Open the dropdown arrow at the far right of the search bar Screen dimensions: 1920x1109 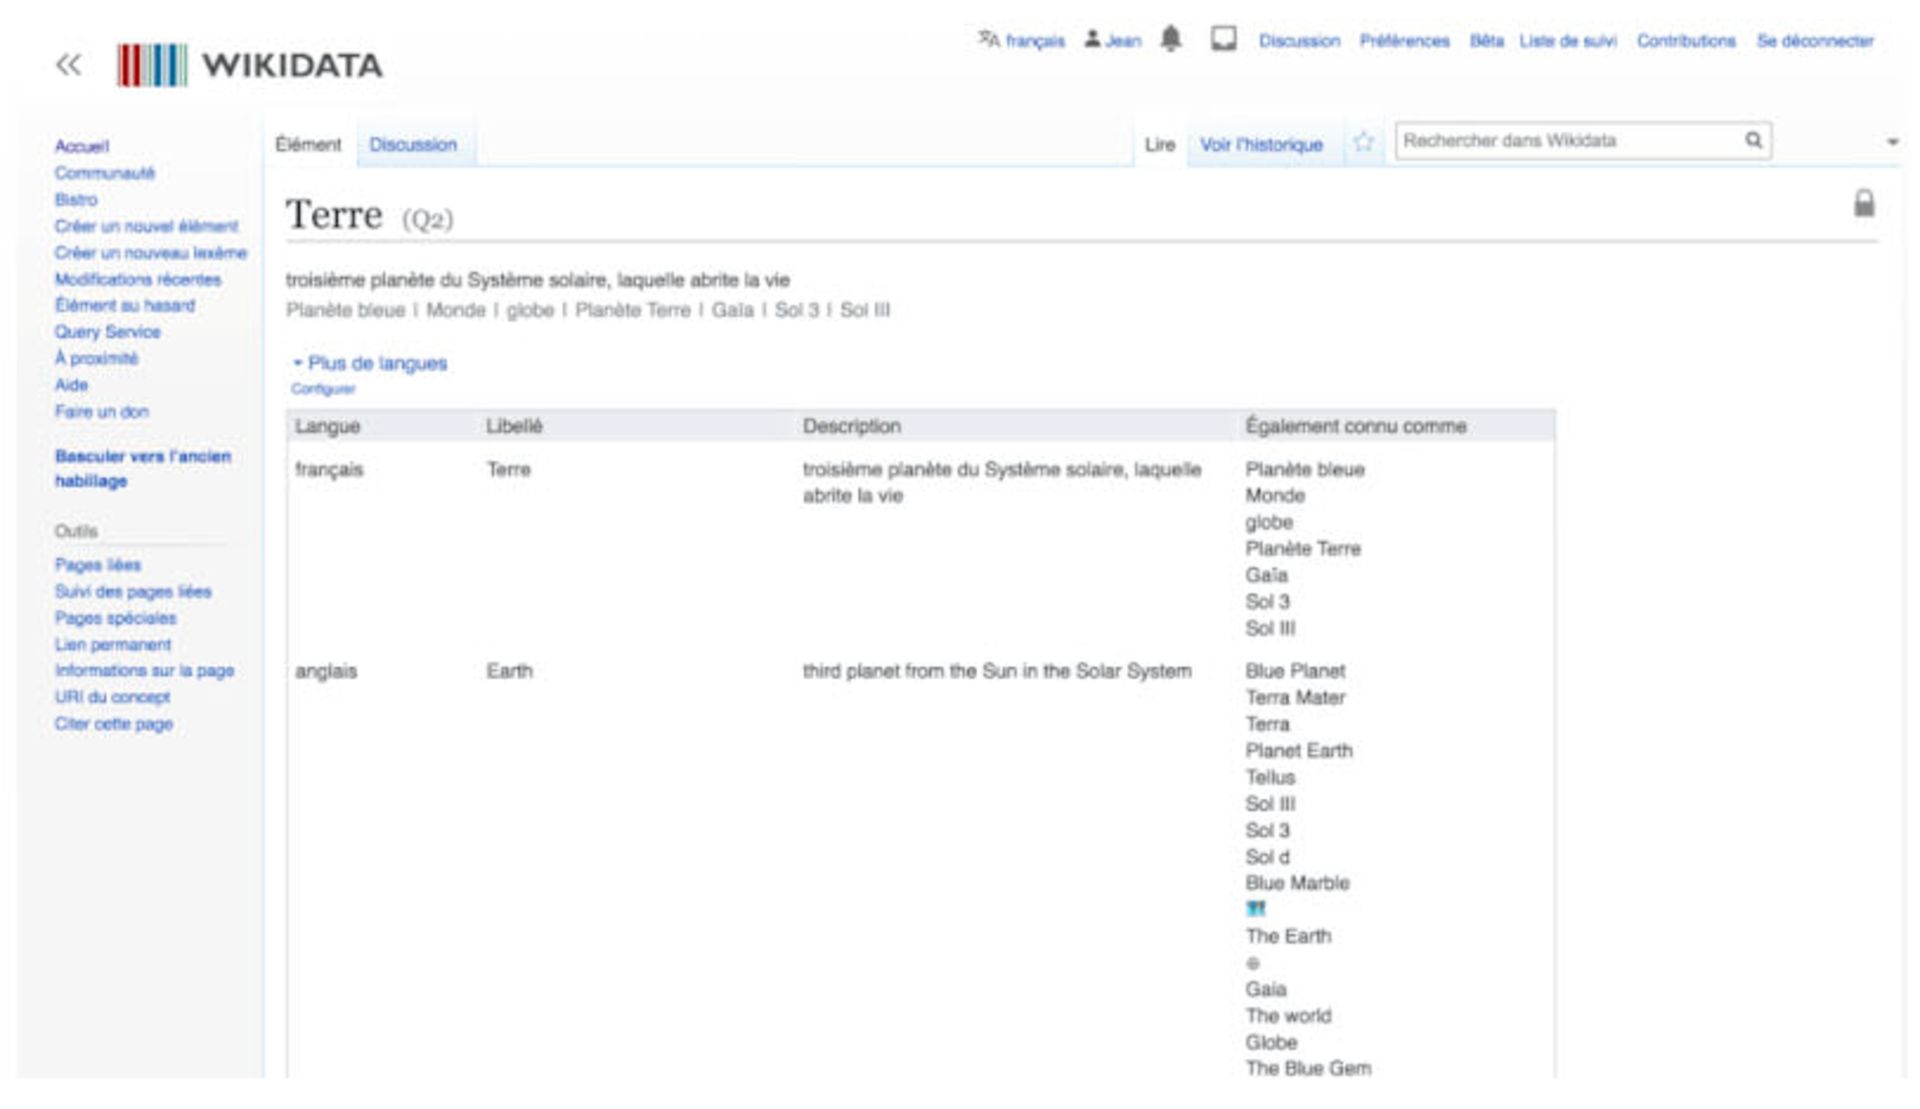click(x=1891, y=141)
